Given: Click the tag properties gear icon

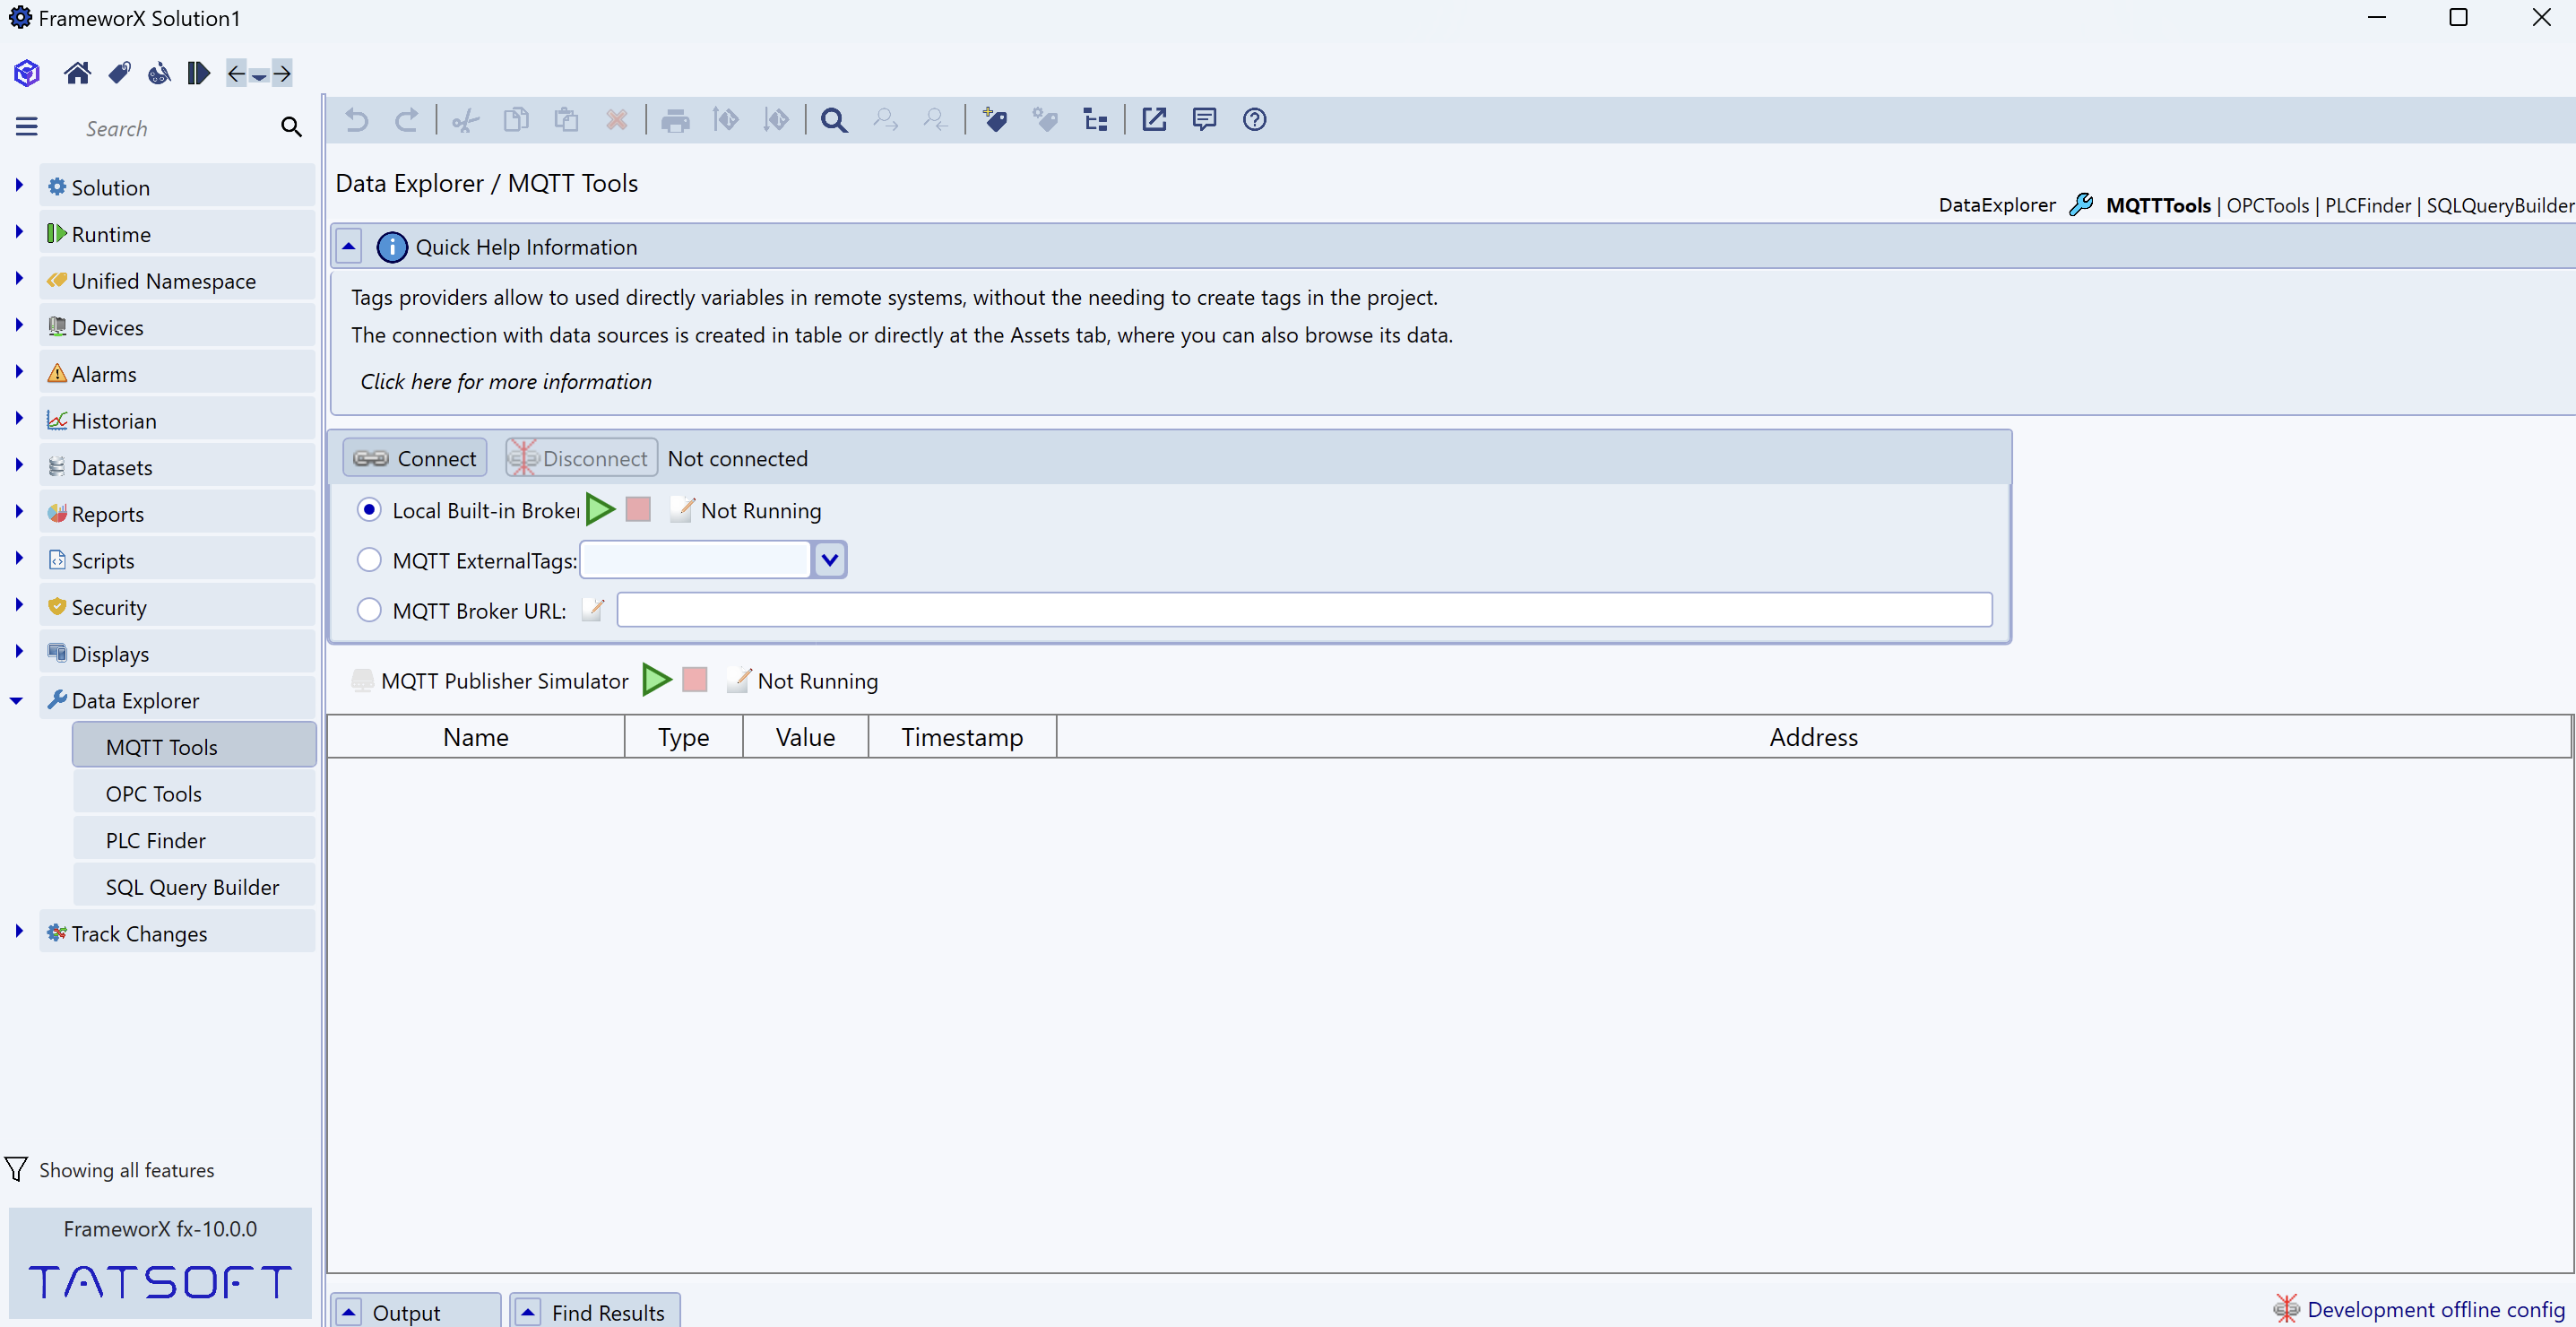Looking at the screenshot, I should (x=1045, y=120).
